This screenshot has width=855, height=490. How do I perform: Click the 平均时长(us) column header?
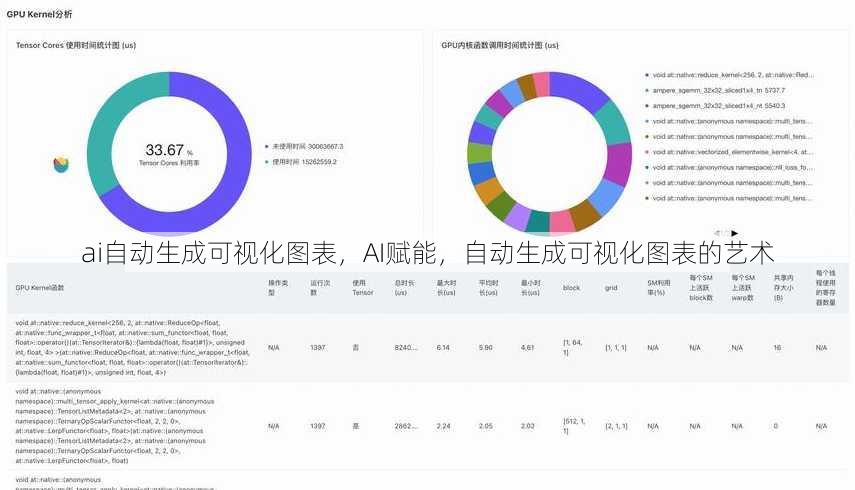(488, 288)
